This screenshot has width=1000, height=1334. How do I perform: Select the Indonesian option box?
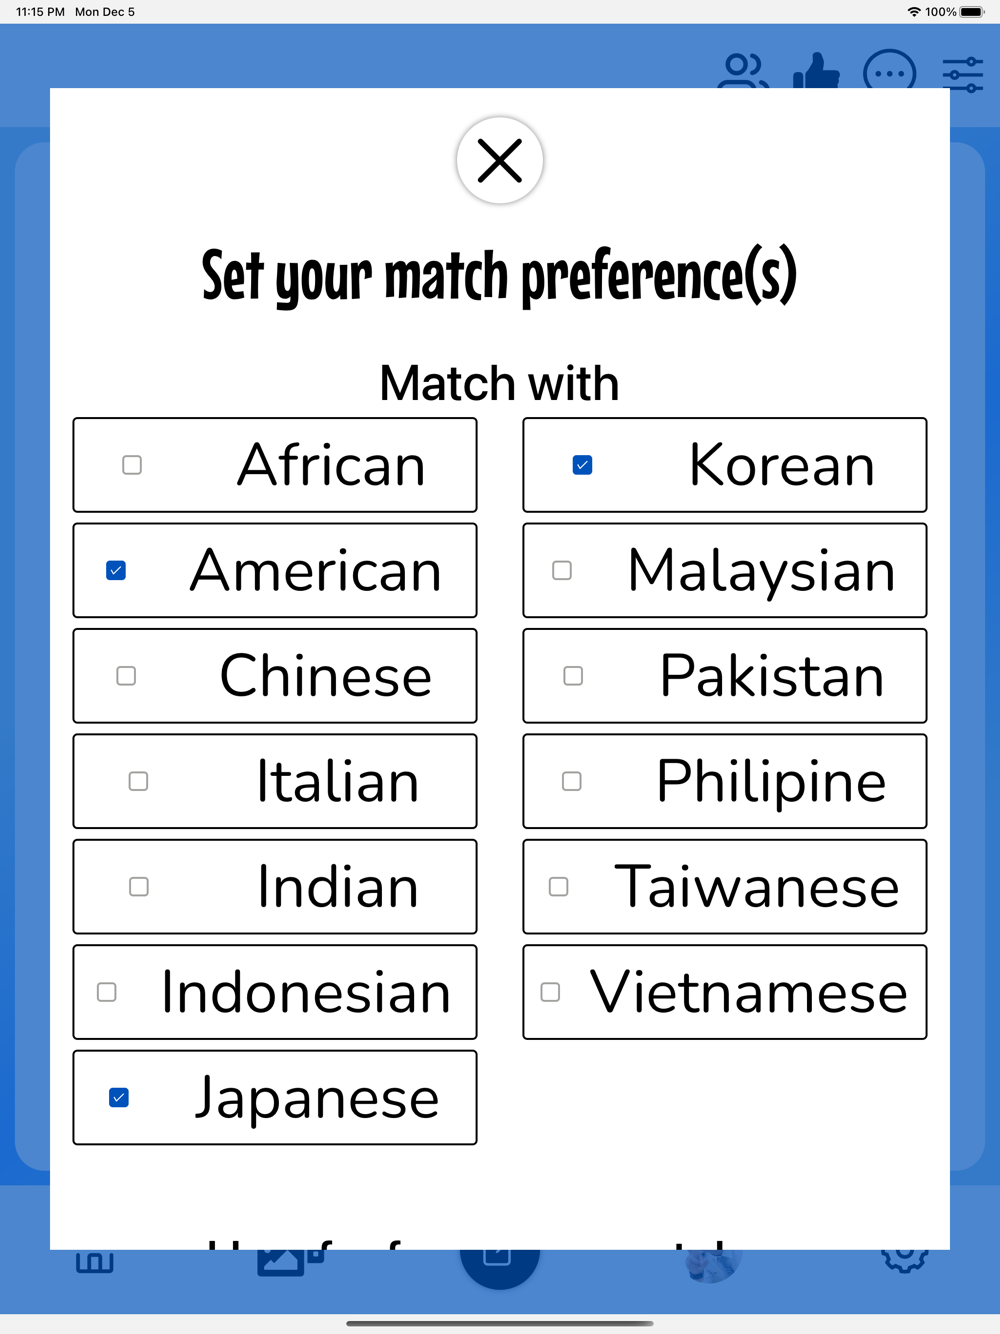pos(275,992)
